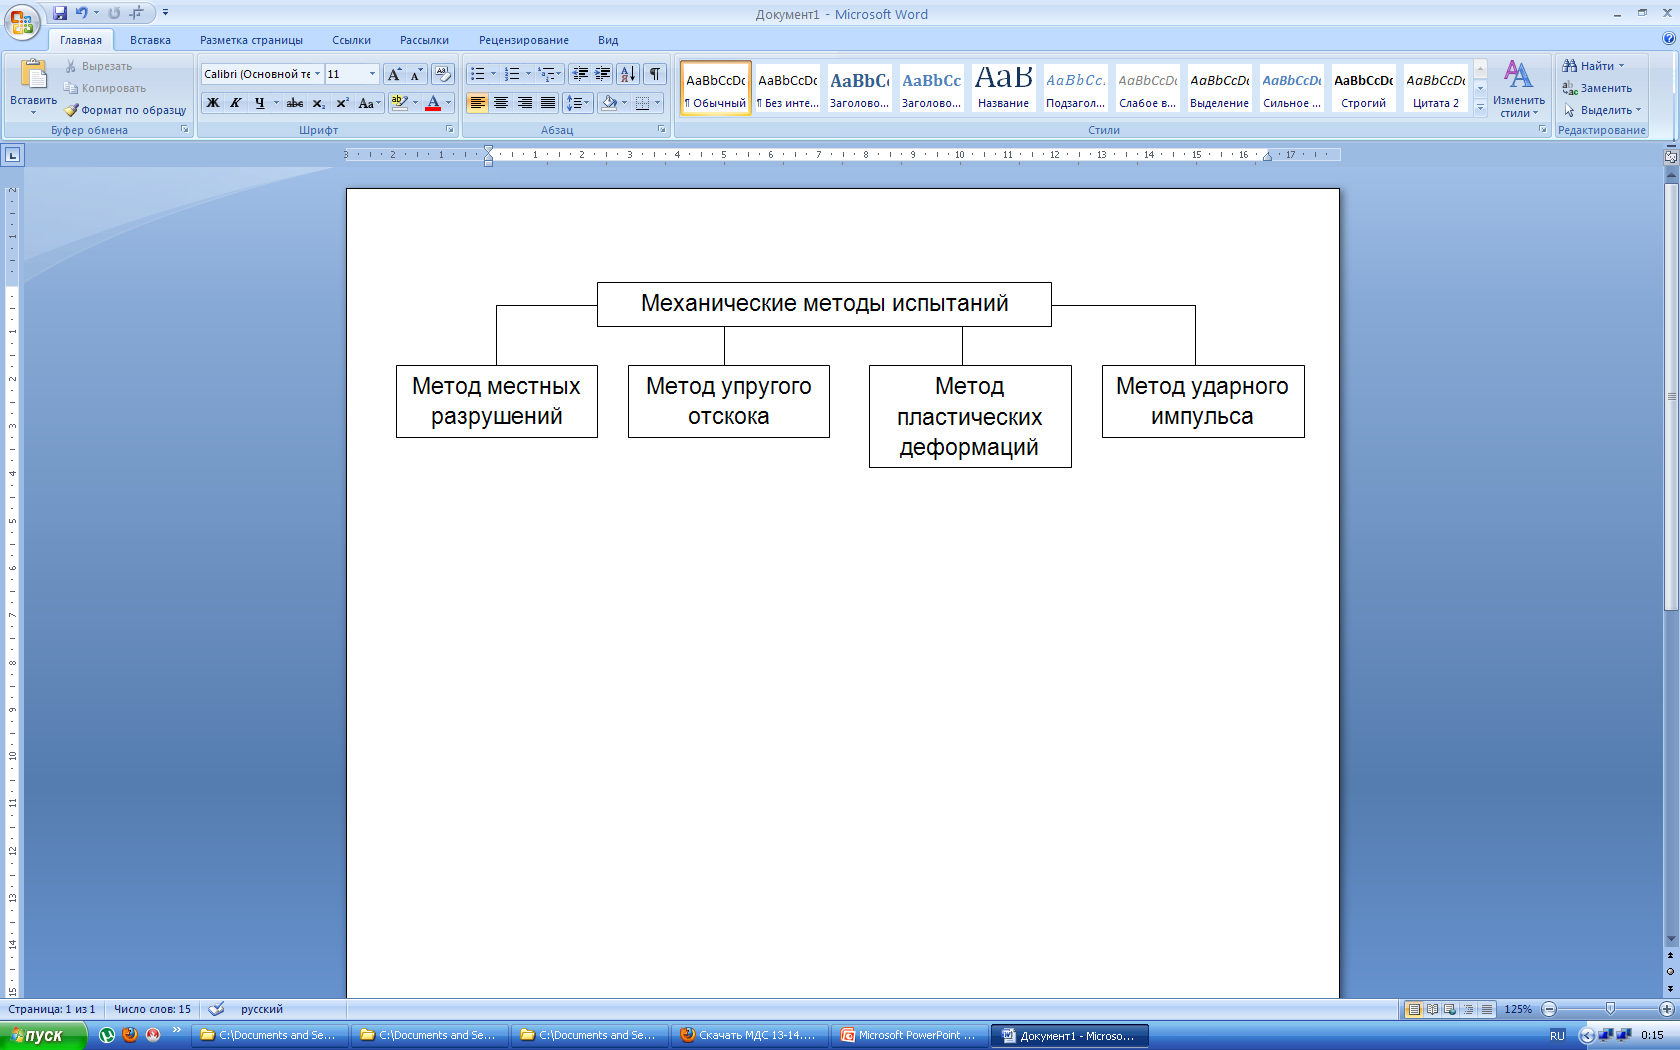Screen dimensions: 1680x1050
Task: Click the Format Painter (Формат по образцу)
Action: (x=125, y=110)
